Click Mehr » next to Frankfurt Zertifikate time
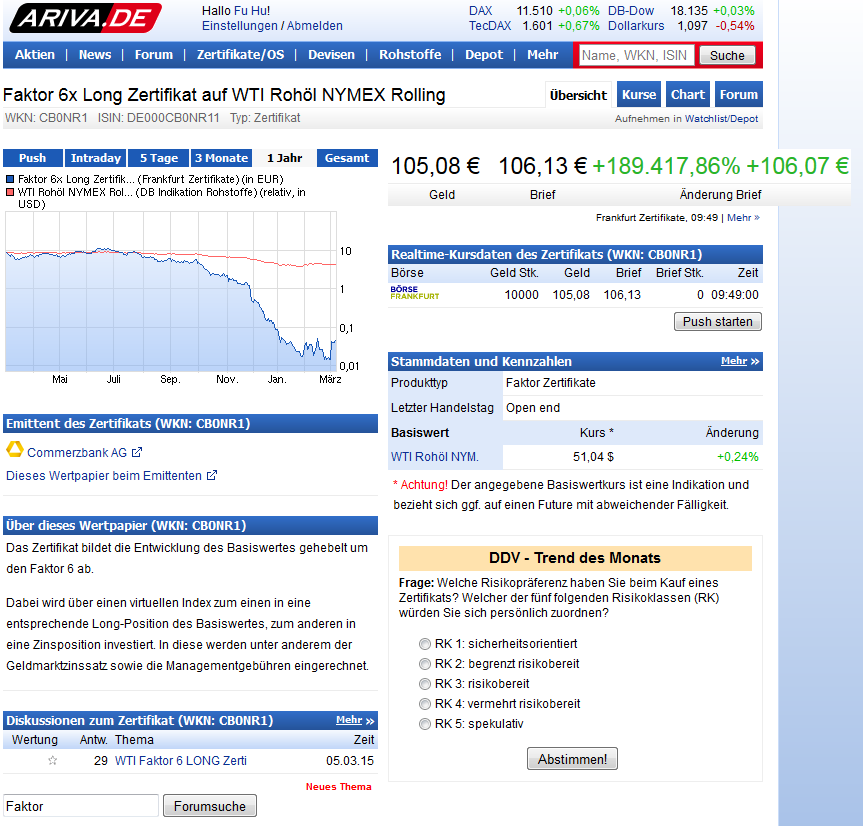Screen dimensions: 863x826 click(x=743, y=217)
